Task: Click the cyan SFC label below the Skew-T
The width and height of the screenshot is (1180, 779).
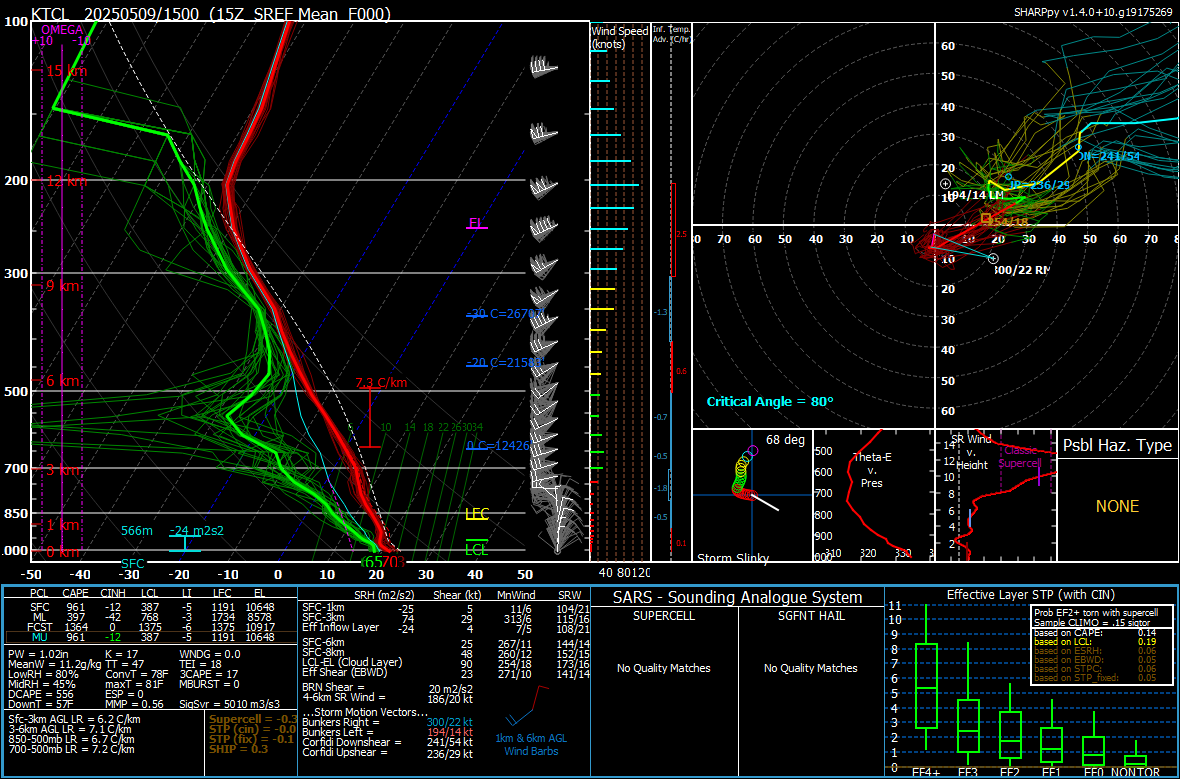Action: pyautogui.click(x=133, y=563)
